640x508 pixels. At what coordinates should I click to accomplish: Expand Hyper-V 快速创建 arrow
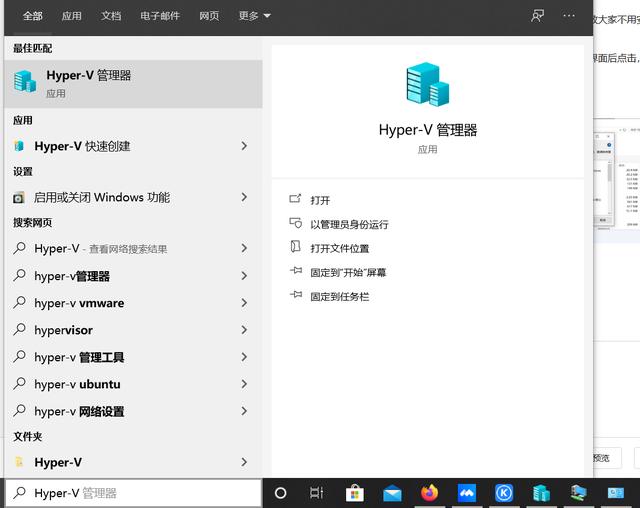(x=244, y=146)
